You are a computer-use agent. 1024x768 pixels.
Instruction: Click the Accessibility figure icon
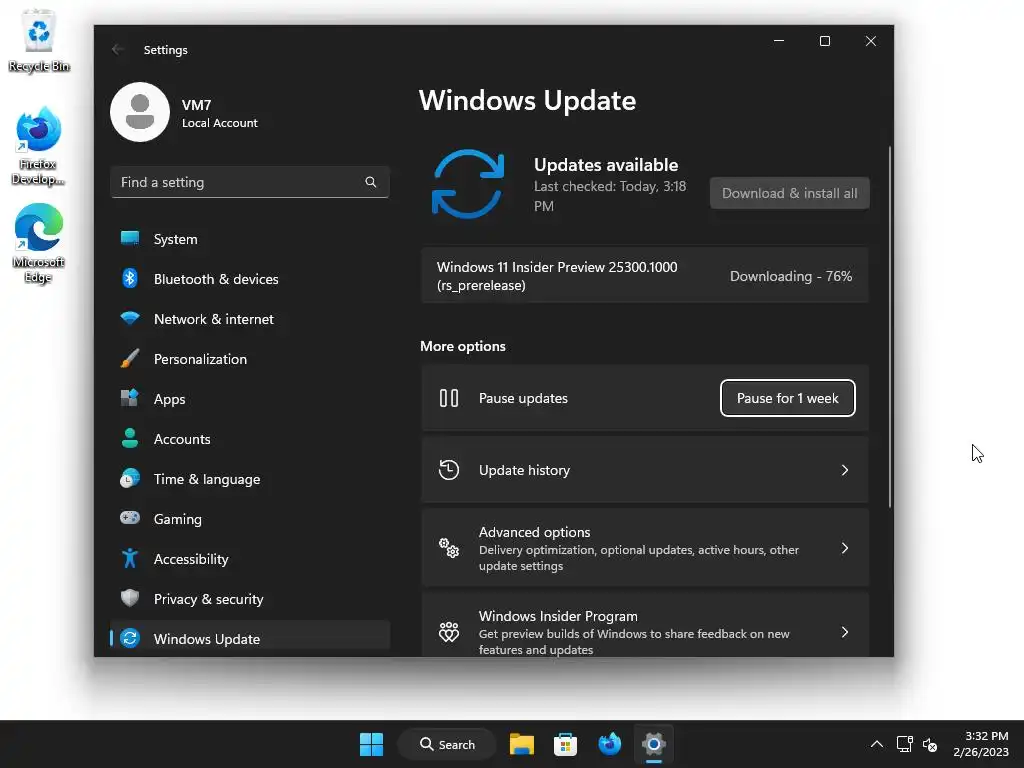click(130, 558)
